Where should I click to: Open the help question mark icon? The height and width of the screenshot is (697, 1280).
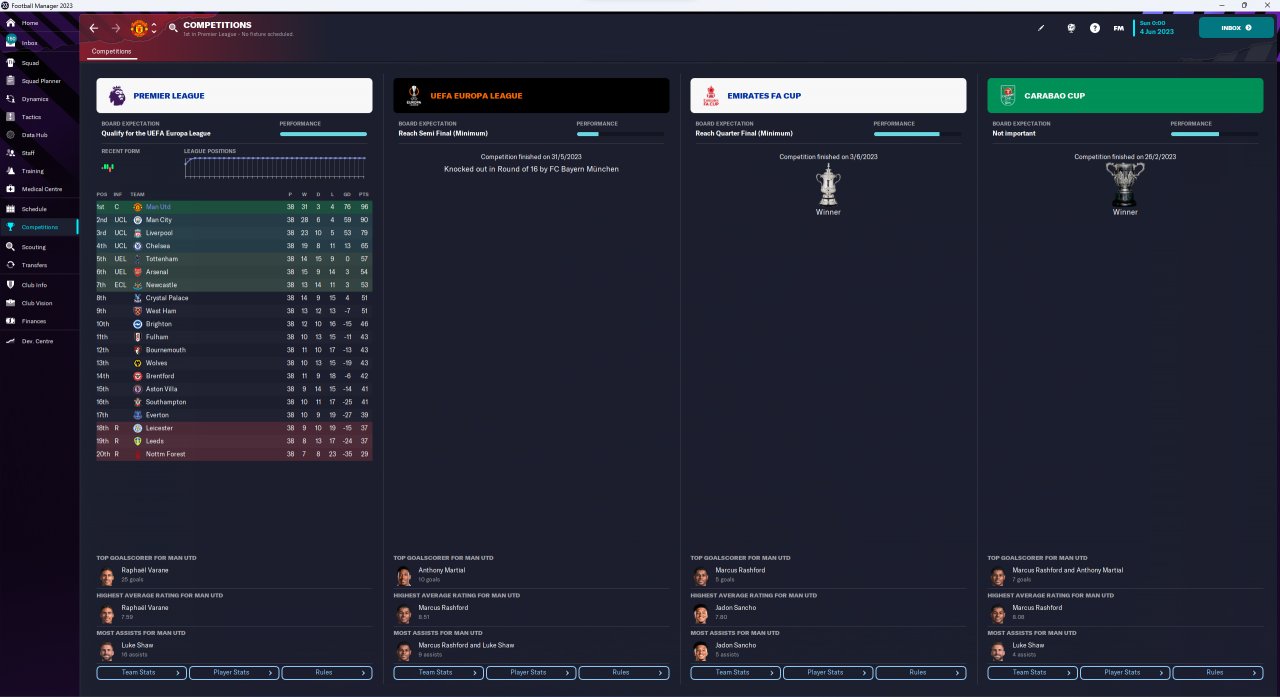[x=1095, y=28]
